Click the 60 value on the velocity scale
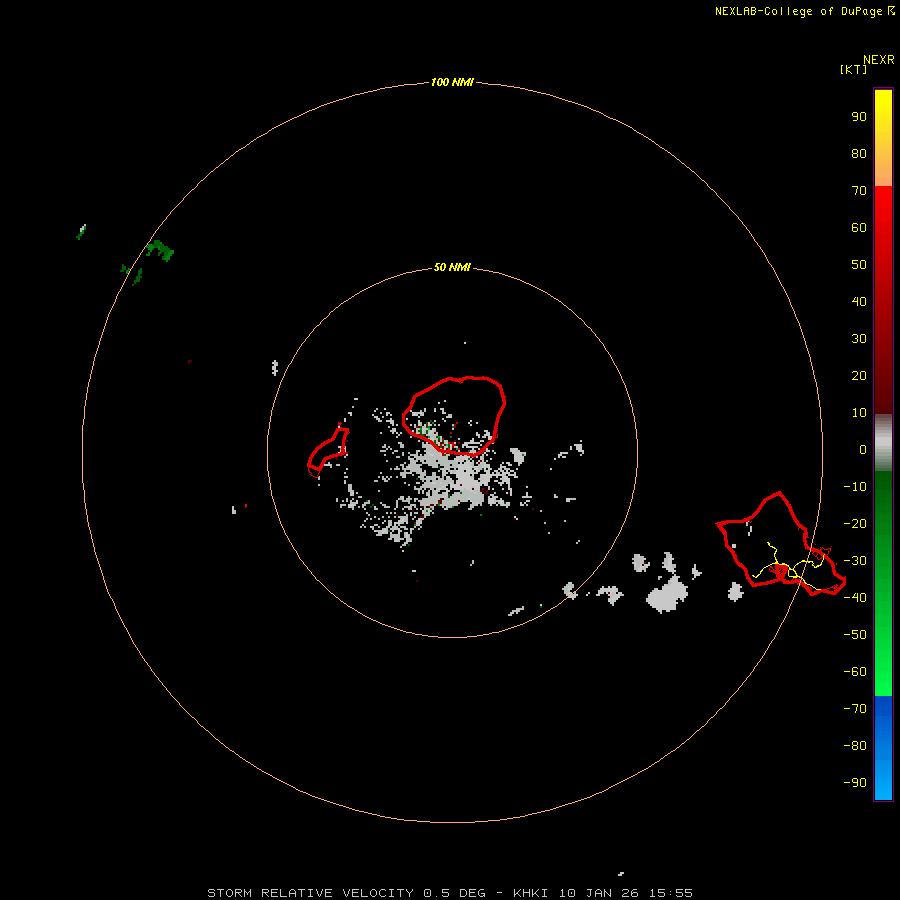Viewport: 900px width, 900px height. [x=859, y=228]
